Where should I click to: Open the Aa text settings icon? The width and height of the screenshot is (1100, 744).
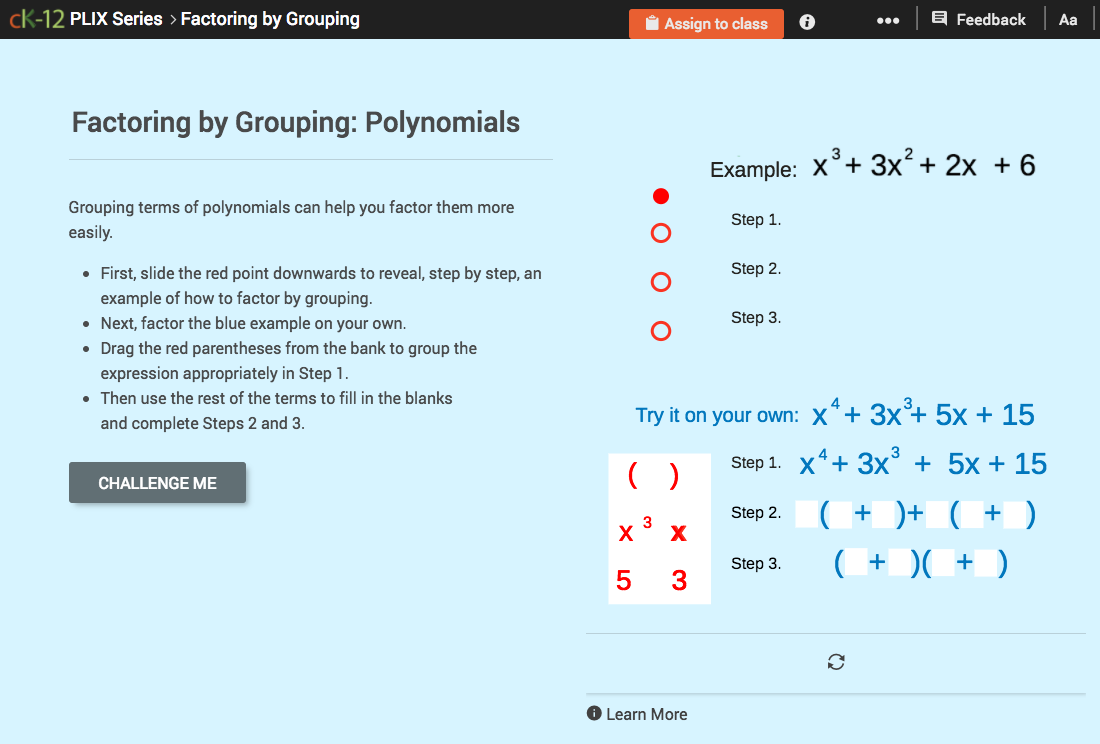point(1068,18)
